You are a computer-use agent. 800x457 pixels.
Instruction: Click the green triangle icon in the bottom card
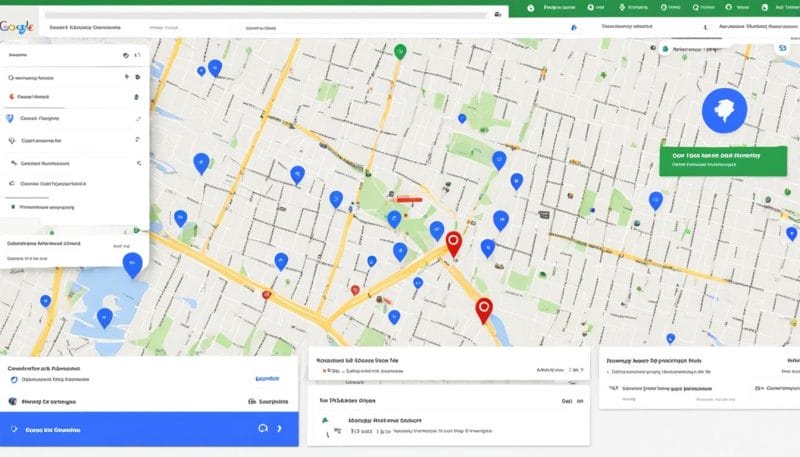pos(324,421)
